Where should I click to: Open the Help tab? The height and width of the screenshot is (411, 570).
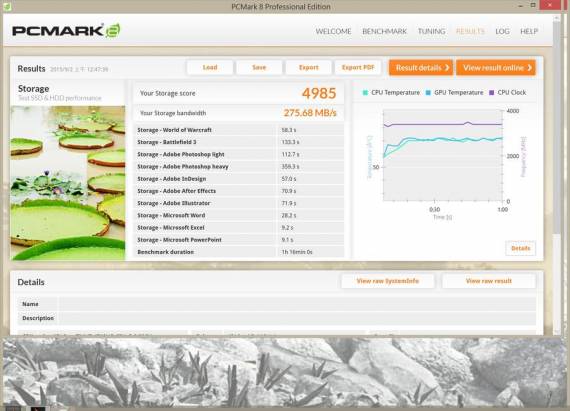tap(529, 31)
